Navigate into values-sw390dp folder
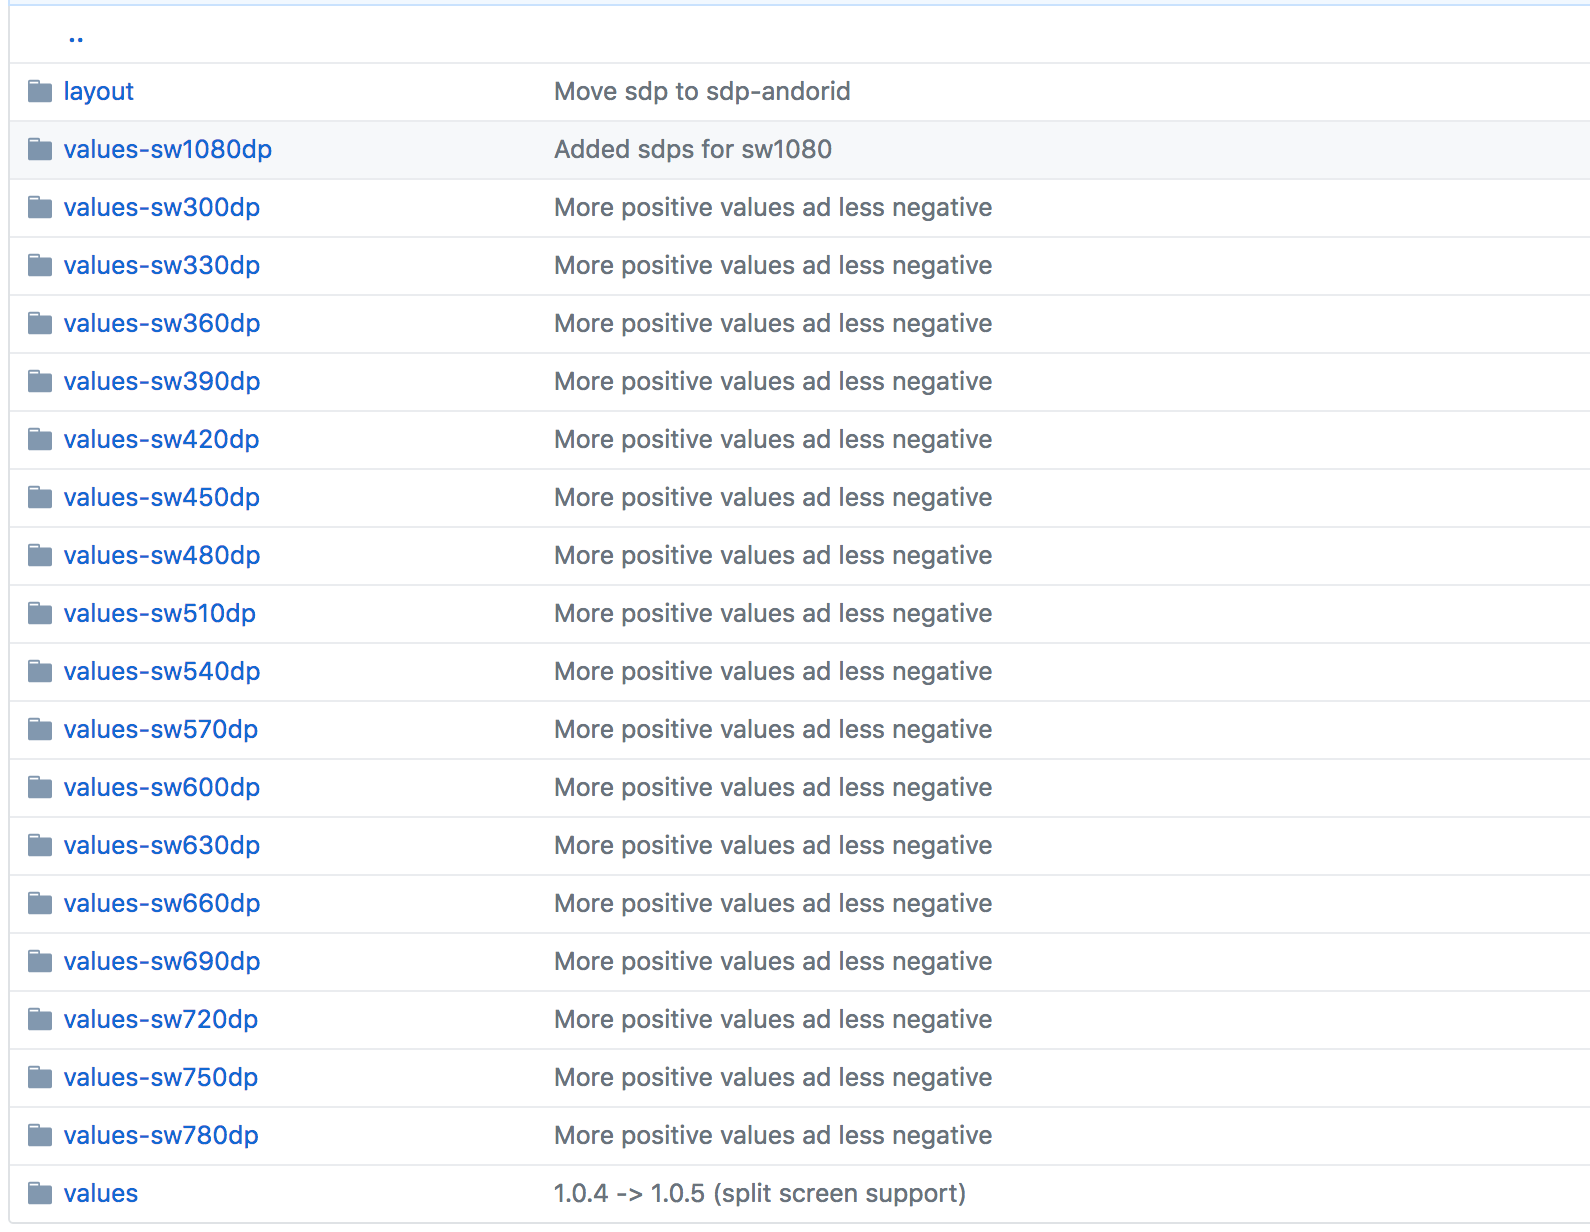The width and height of the screenshot is (1590, 1232). [161, 382]
